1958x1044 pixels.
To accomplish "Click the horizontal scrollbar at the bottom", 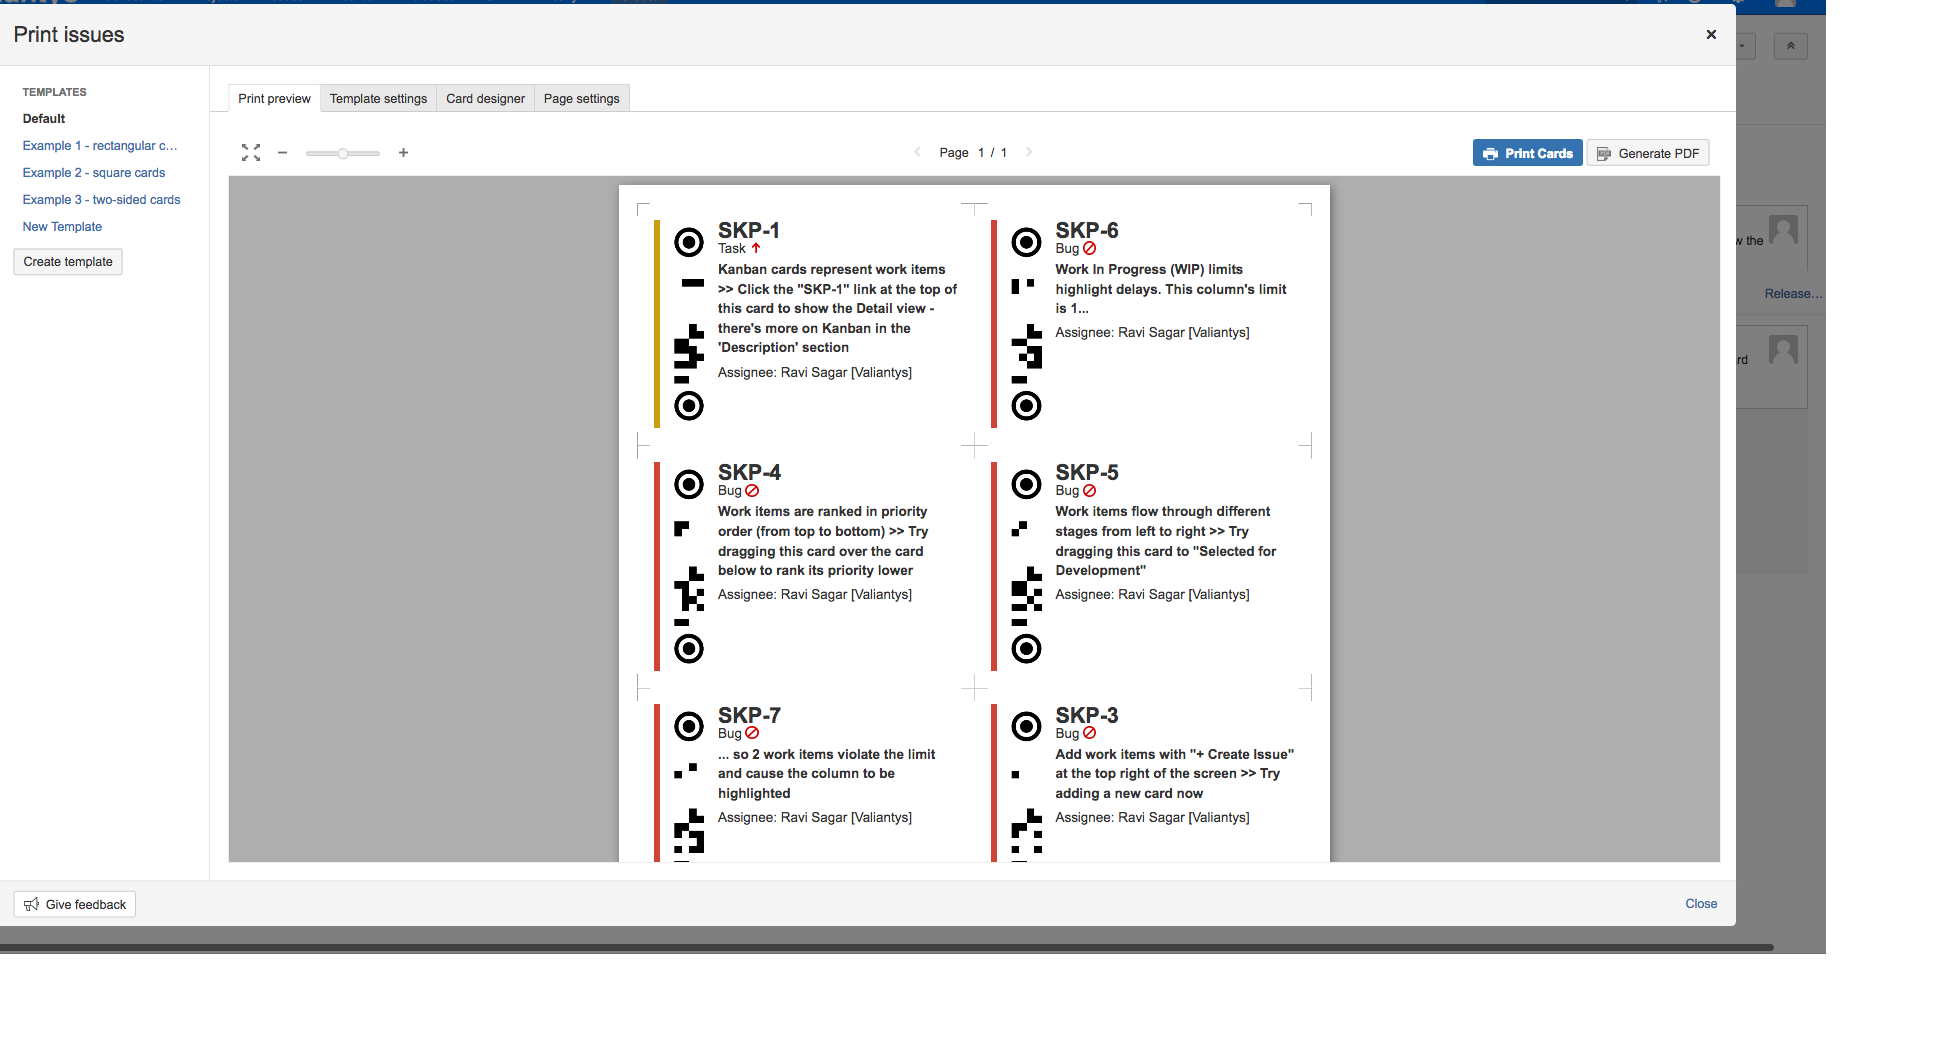I will pyautogui.click(x=886, y=947).
